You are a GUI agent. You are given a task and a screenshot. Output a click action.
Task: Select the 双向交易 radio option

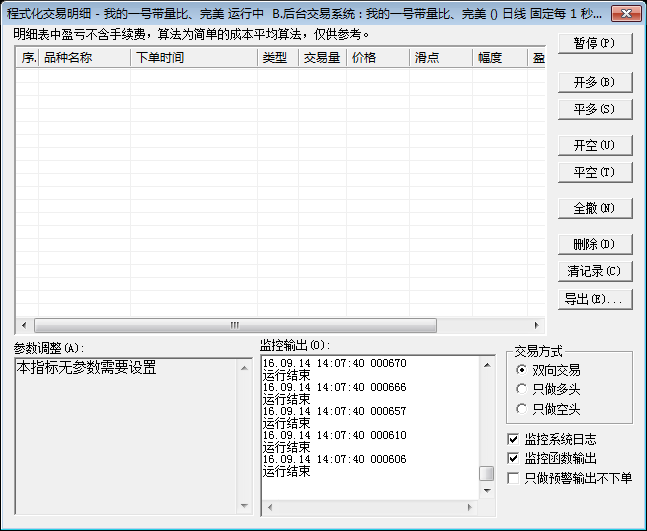click(522, 371)
